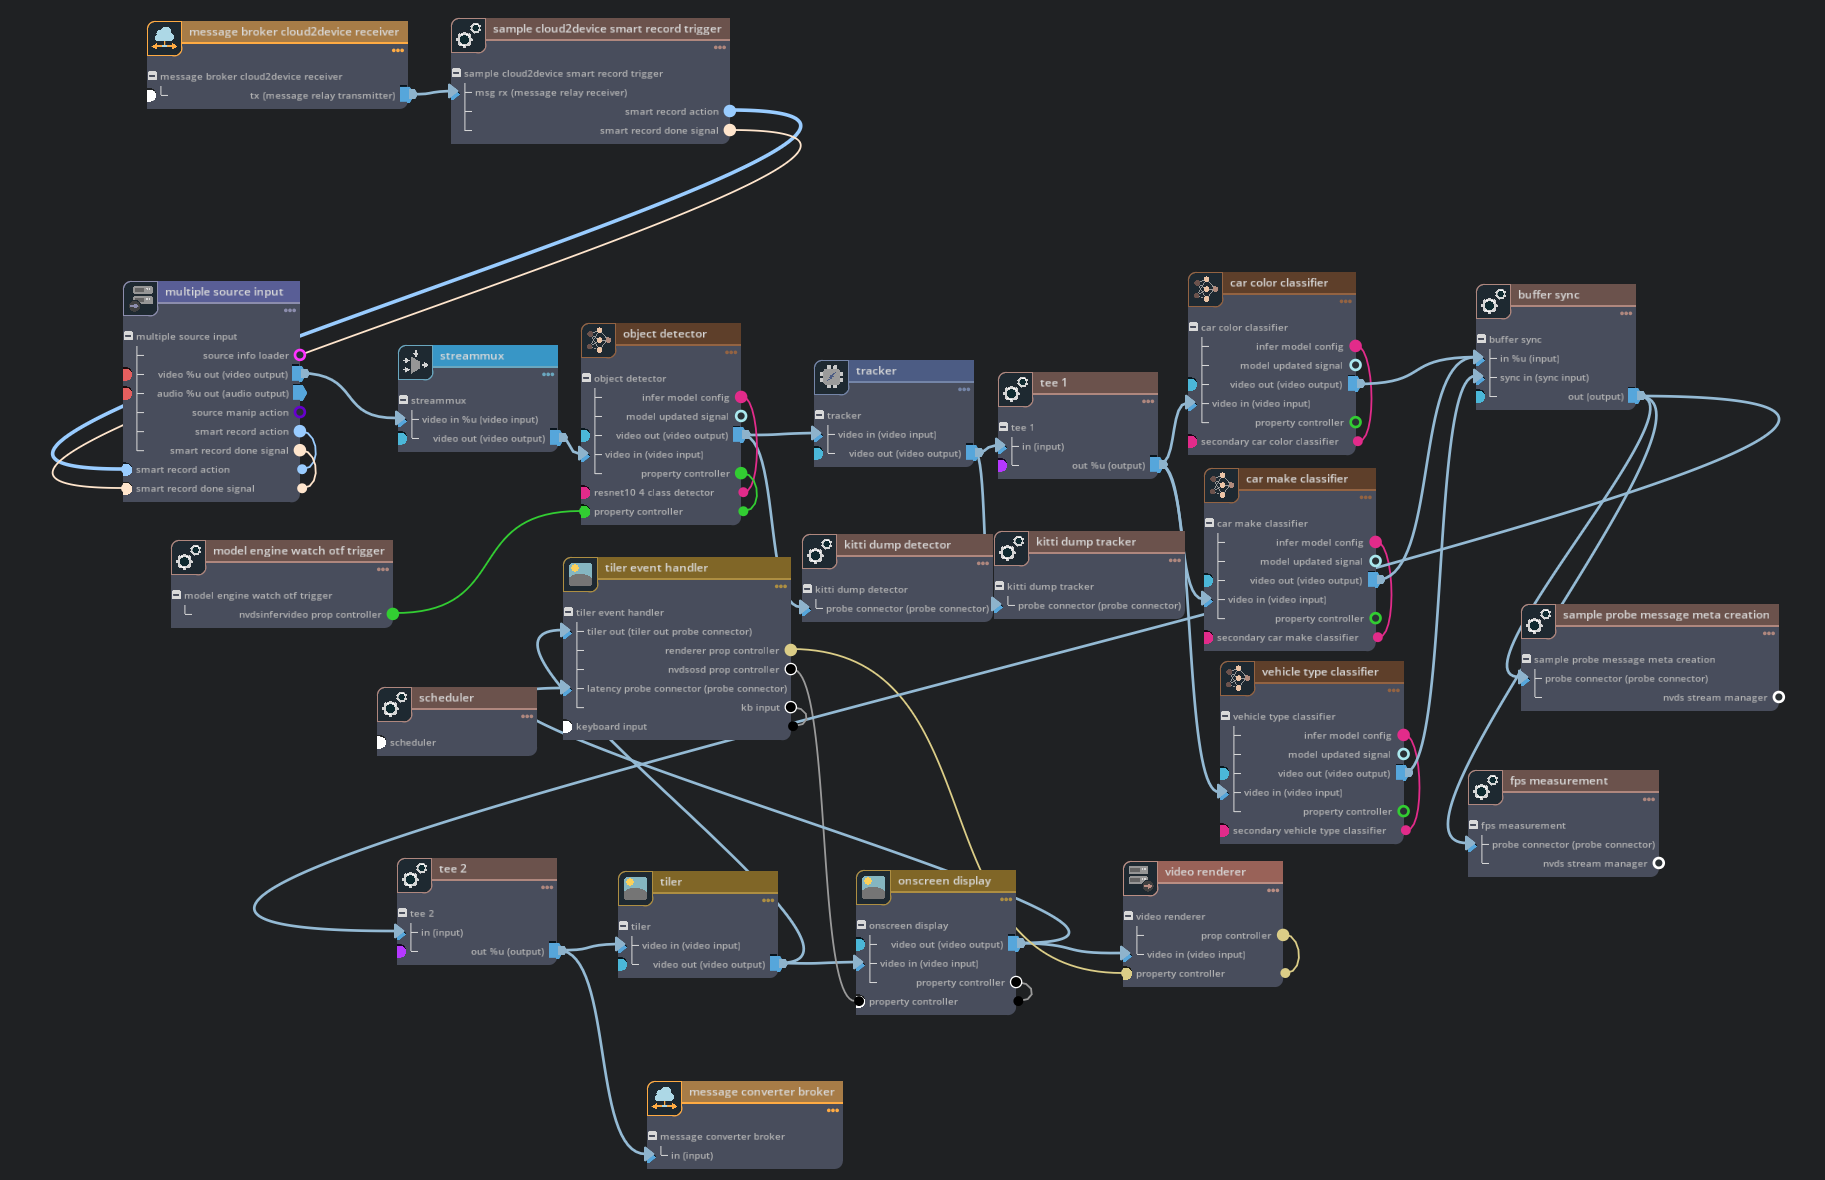Click the object detector neural network icon
The height and width of the screenshot is (1180, 1825).
[x=598, y=340]
